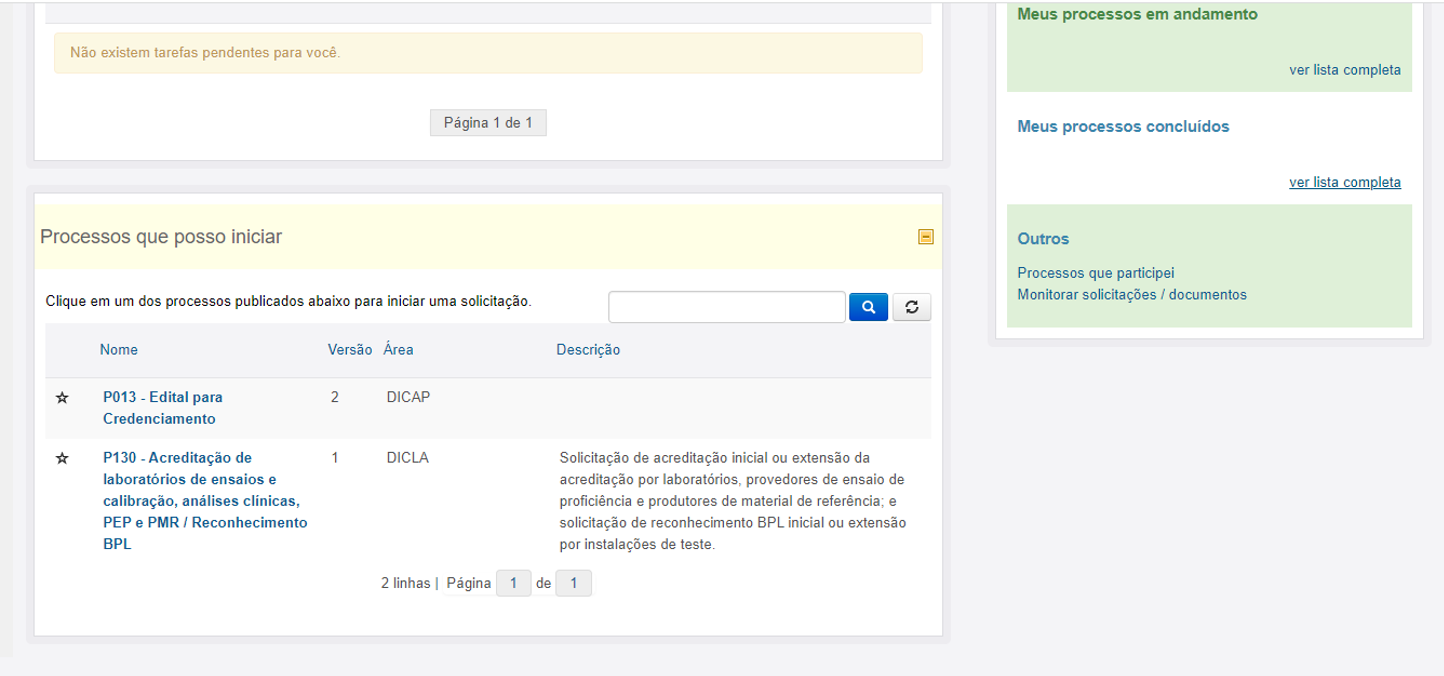This screenshot has width=1444, height=676.
Task: Open ver lista completa under processos concluídos
Action: (x=1345, y=182)
